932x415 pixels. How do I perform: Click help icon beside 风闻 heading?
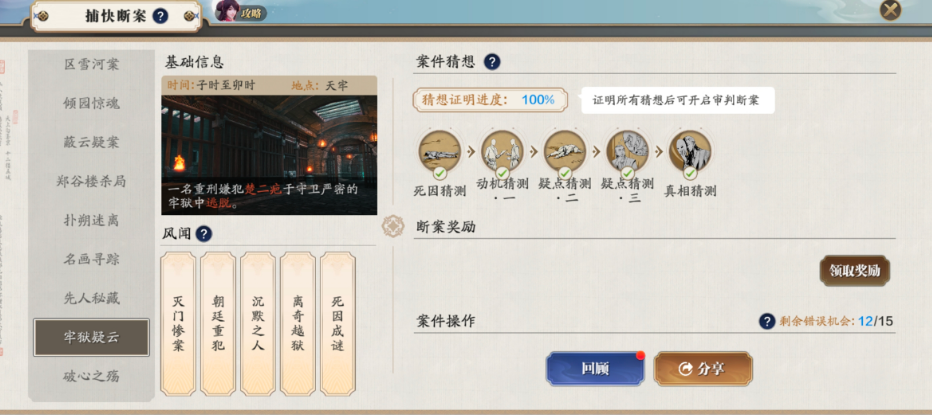[x=204, y=234]
